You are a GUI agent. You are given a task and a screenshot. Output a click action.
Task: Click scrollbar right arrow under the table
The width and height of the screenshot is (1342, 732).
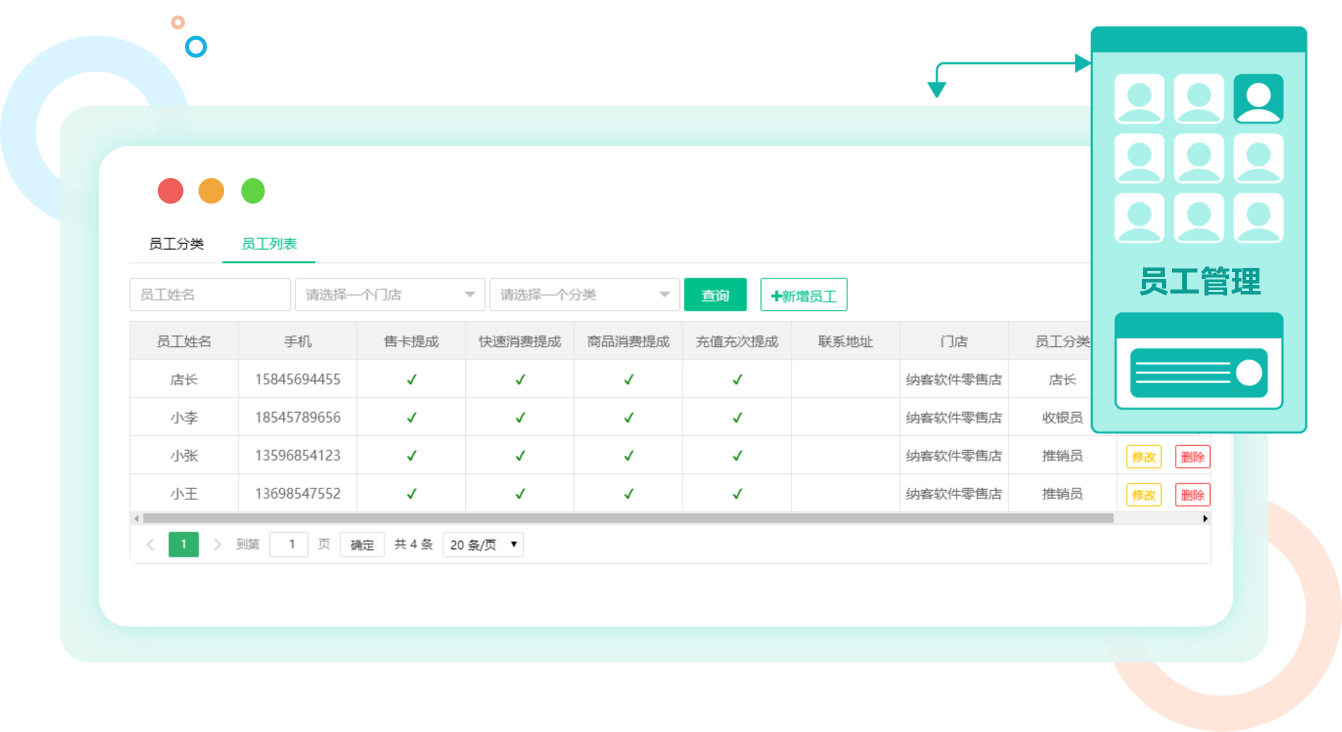(x=1205, y=518)
